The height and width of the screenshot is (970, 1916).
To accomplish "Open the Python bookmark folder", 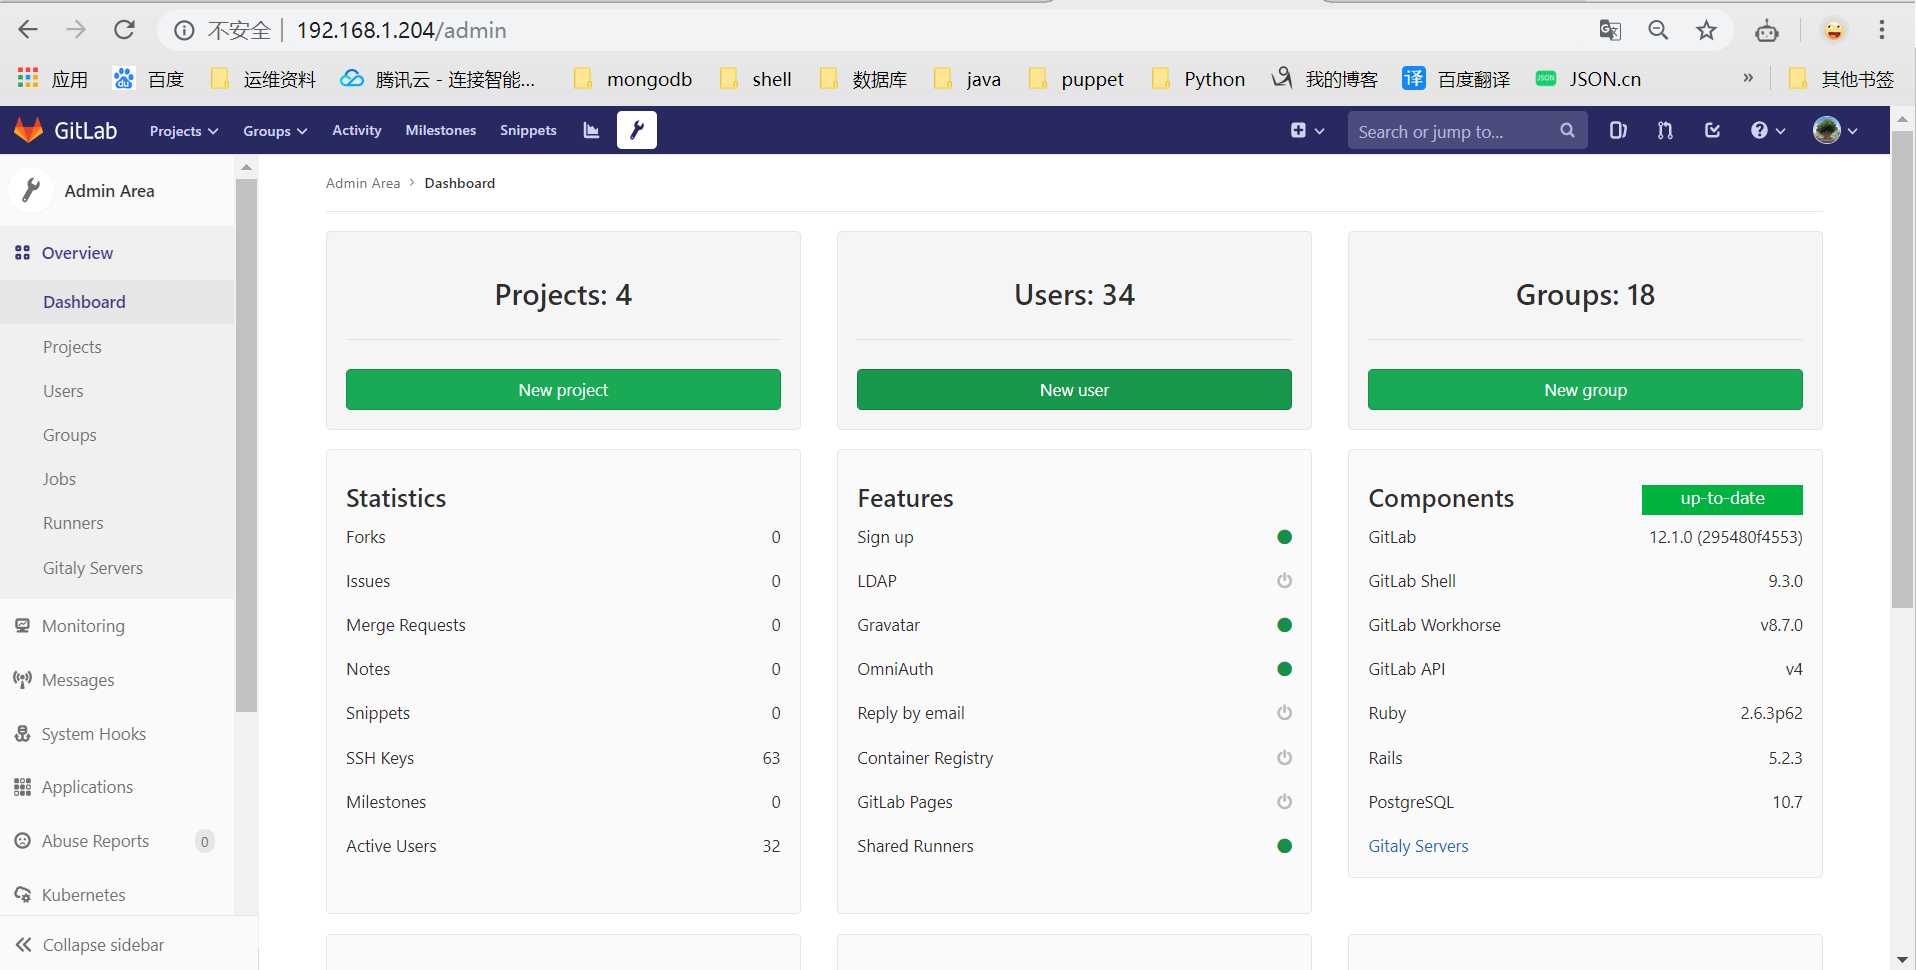I will coord(1199,79).
